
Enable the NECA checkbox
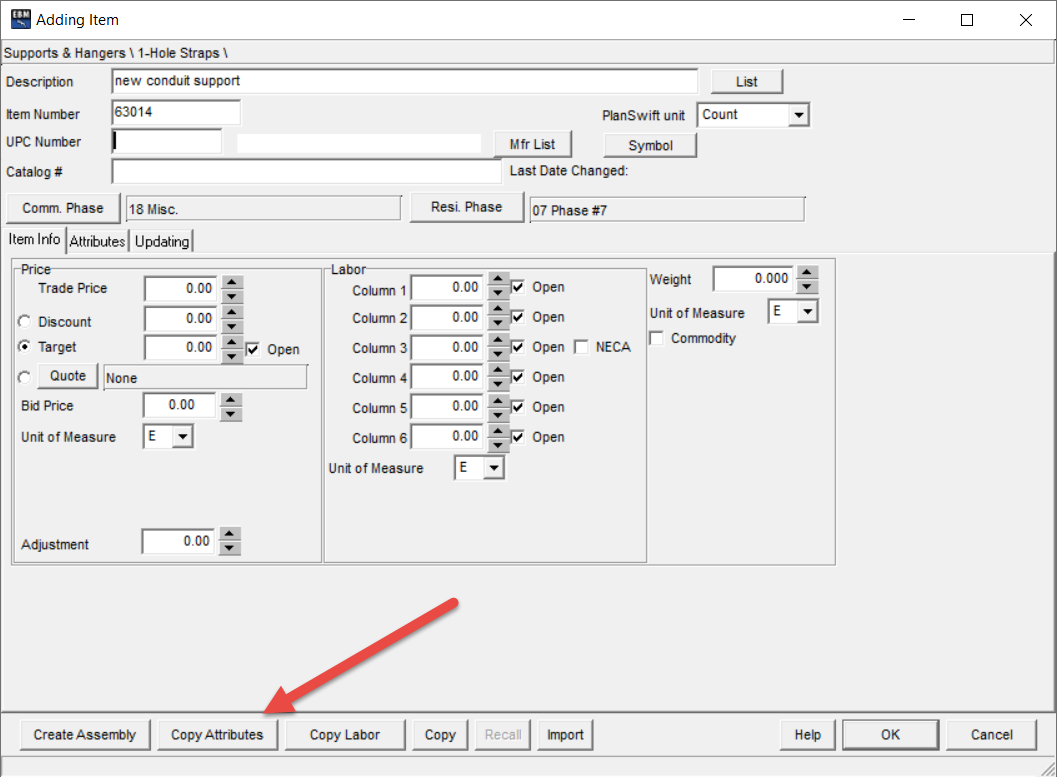(579, 347)
